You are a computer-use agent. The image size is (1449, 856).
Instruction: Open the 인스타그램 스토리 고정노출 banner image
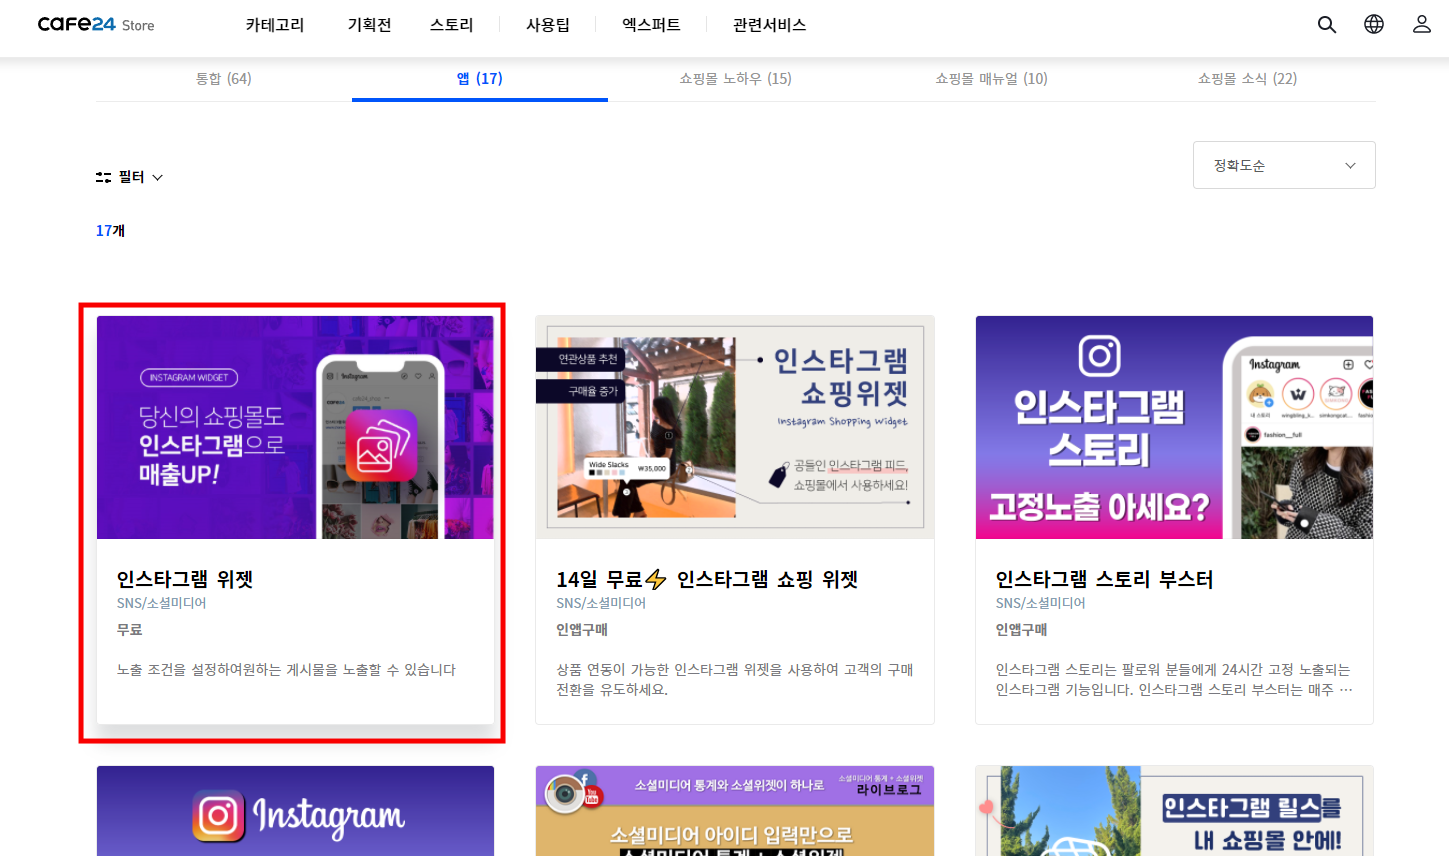coord(1174,428)
